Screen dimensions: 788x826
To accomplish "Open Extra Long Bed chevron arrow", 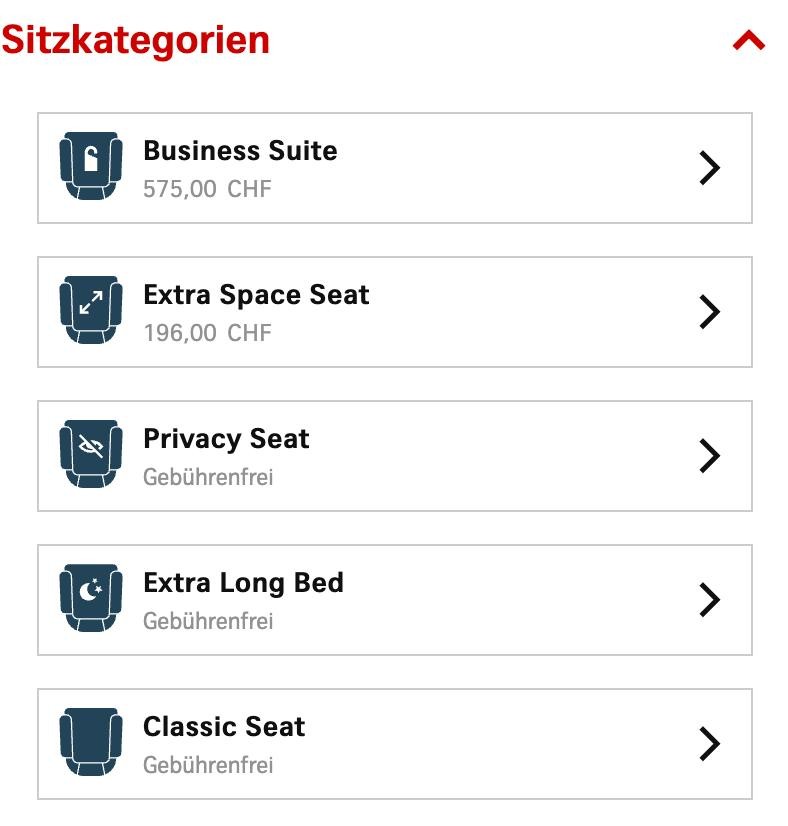I will pos(709,600).
